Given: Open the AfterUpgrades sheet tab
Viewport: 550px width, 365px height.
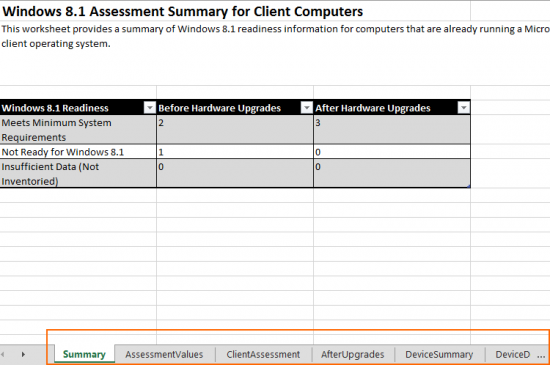Looking at the screenshot, I should pos(353,354).
